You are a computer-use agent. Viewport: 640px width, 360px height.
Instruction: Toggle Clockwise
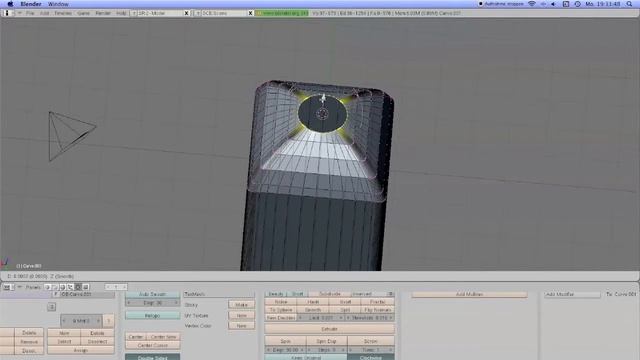coord(371,357)
